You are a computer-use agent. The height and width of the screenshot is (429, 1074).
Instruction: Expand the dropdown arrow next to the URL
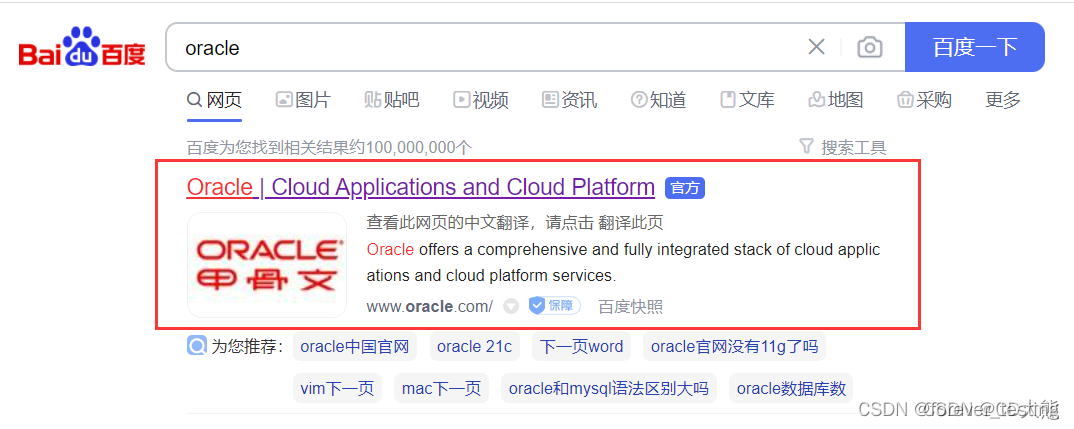[511, 306]
